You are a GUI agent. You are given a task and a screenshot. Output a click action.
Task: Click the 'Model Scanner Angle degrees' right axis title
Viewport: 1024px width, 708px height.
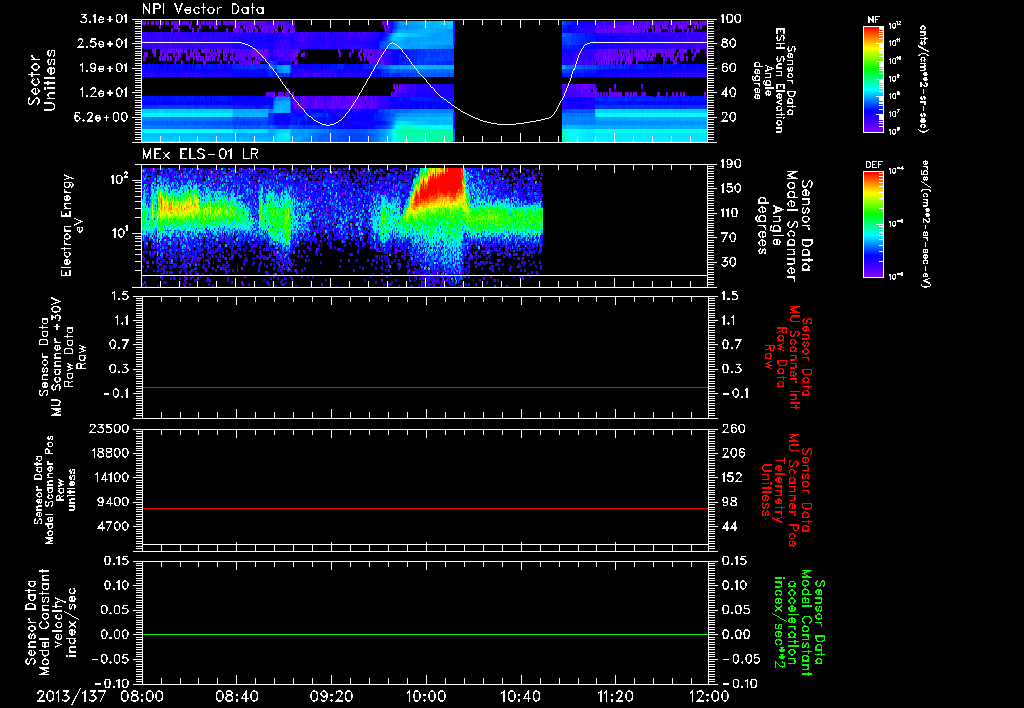tap(783, 226)
